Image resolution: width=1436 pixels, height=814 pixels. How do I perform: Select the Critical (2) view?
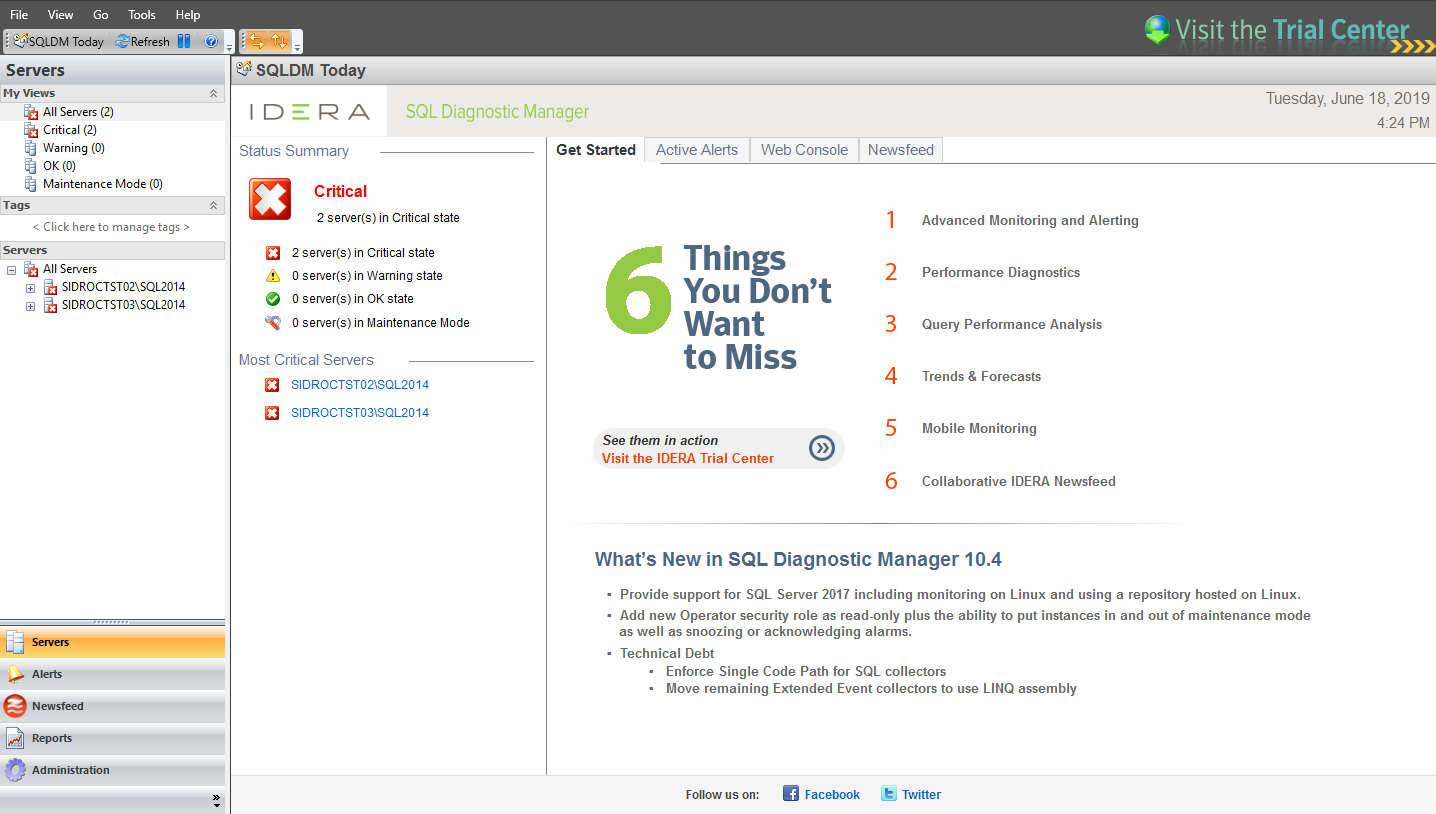pos(70,130)
